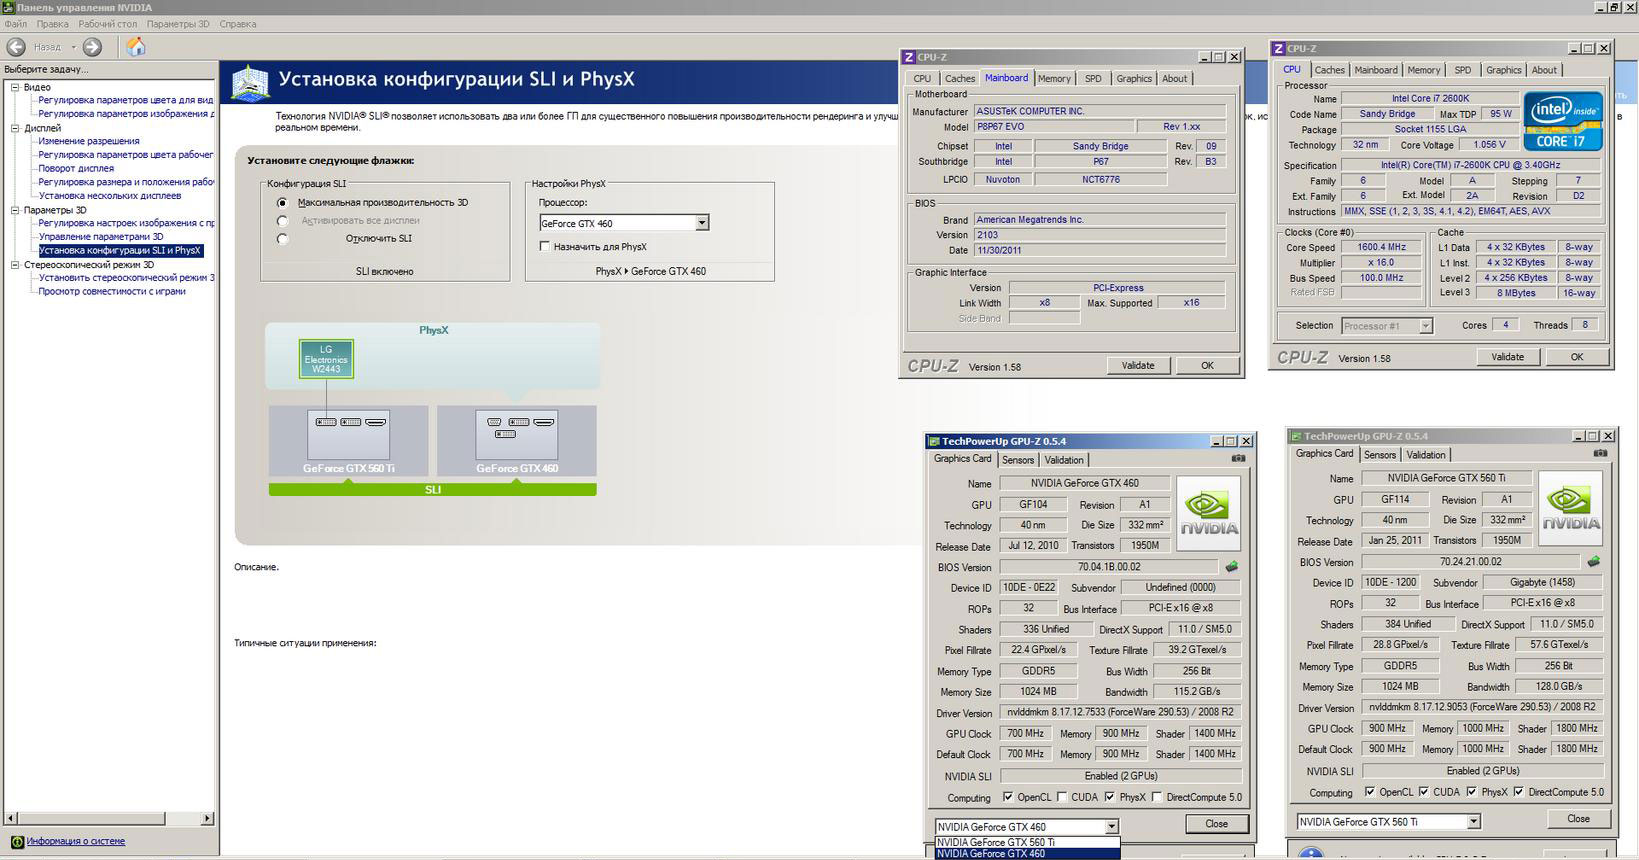The height and width of the screenshot is (860, 1639).
Task: Open the 'Справка' menu
Action: point(238,24)
